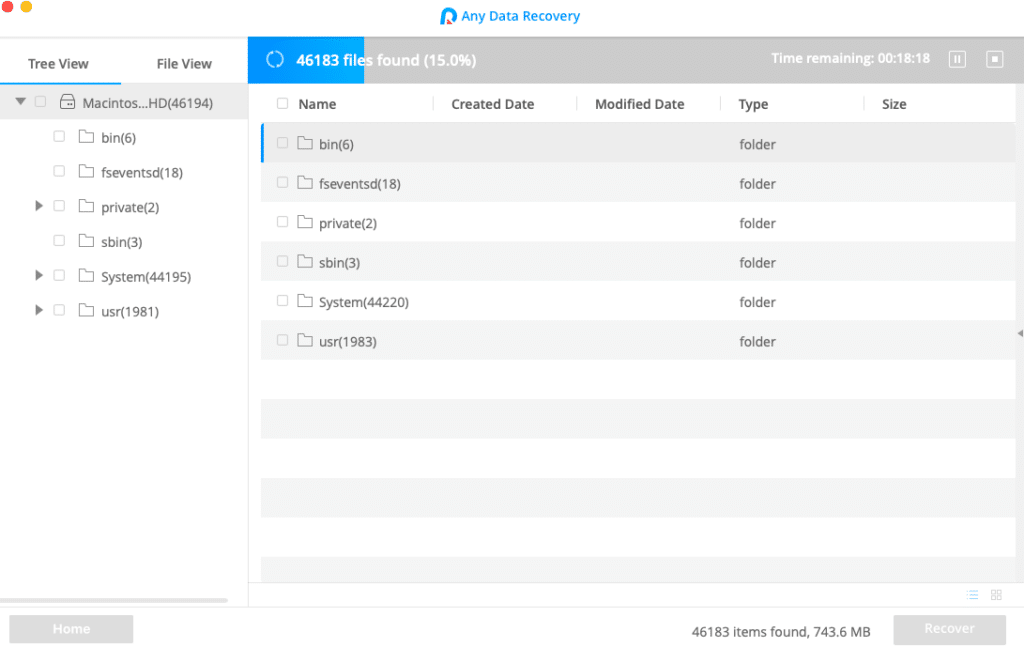Pause the ongoing file scan
This screenshot has width=1024, height=647.
957,59
